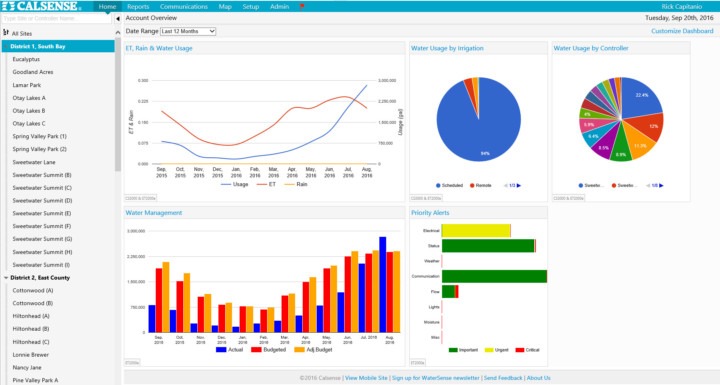This screenshot has width=720, height=385.
Task: Click the 22.4% slice of controller pie
Action: point(642,97)
